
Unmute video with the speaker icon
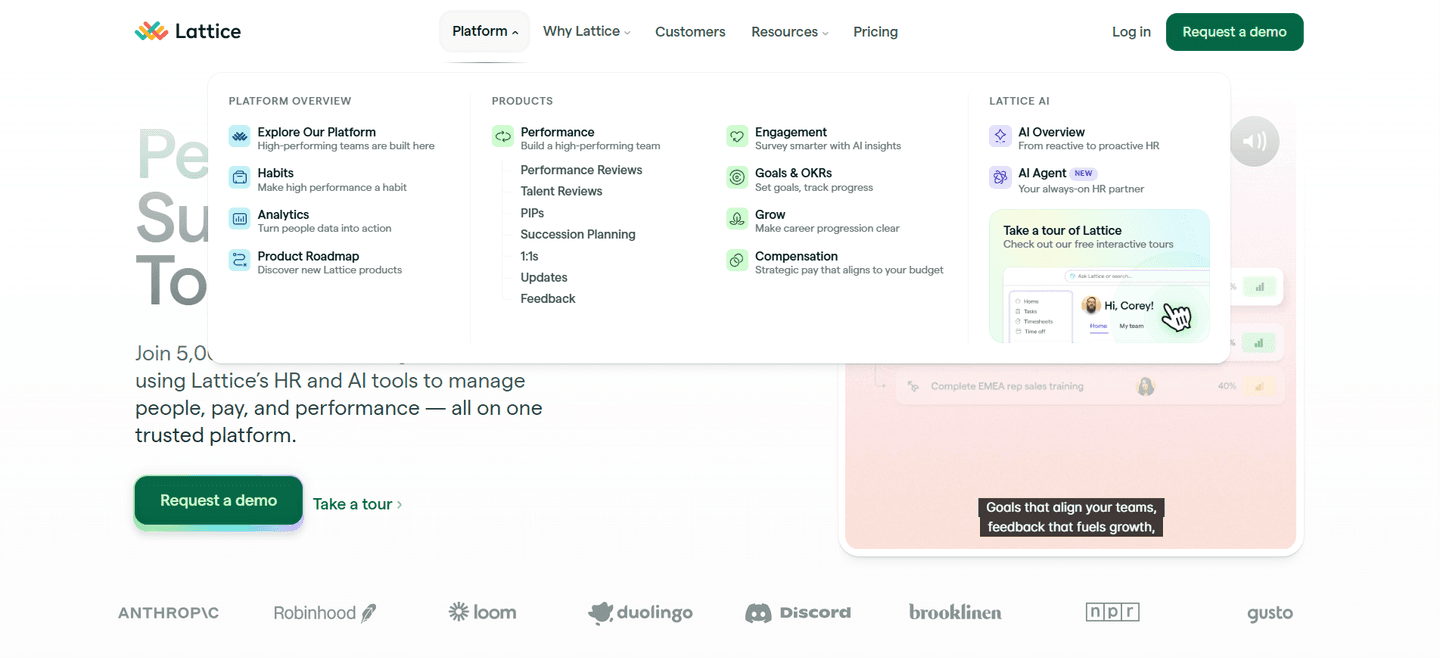(1254, 141)
